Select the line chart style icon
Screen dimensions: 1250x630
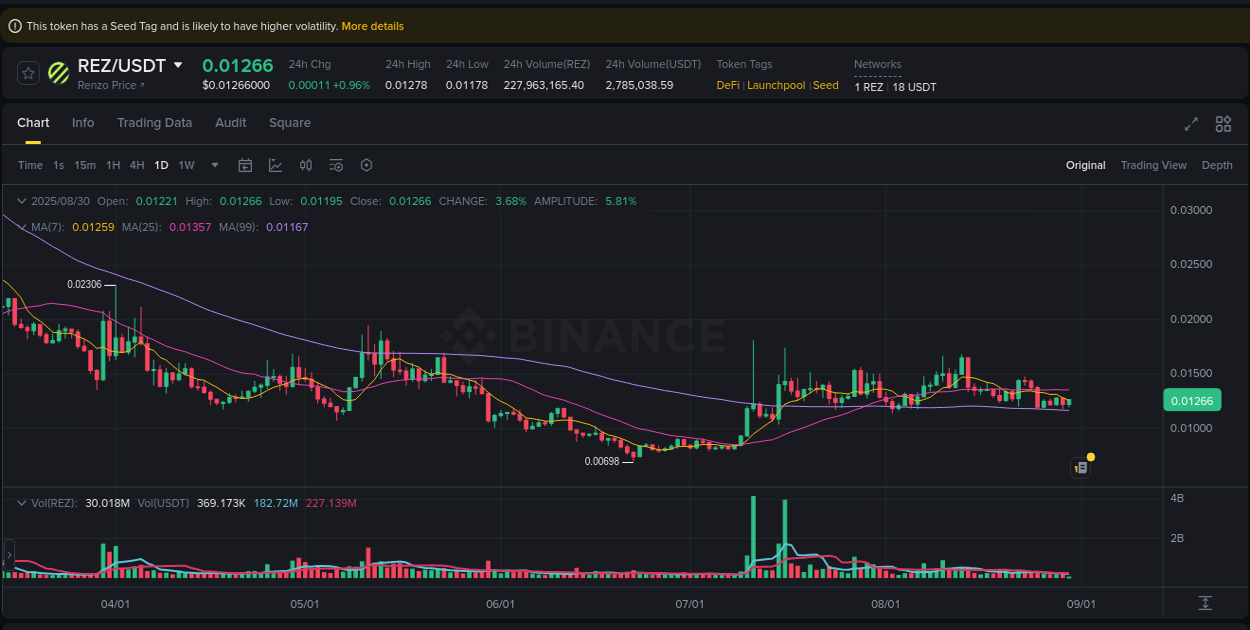pyautogui.click(x=275, y=165)
